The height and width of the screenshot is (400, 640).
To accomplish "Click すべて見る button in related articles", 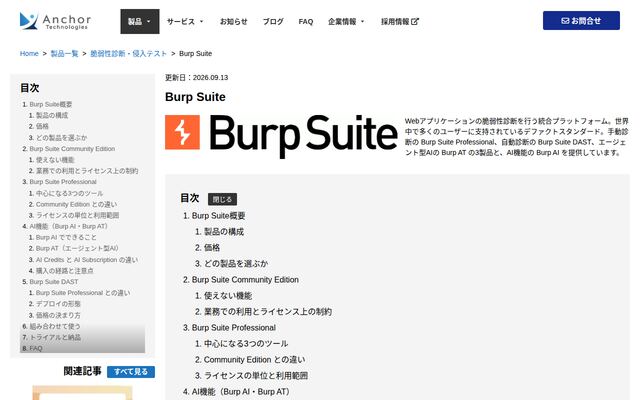I will pos(131,372).
